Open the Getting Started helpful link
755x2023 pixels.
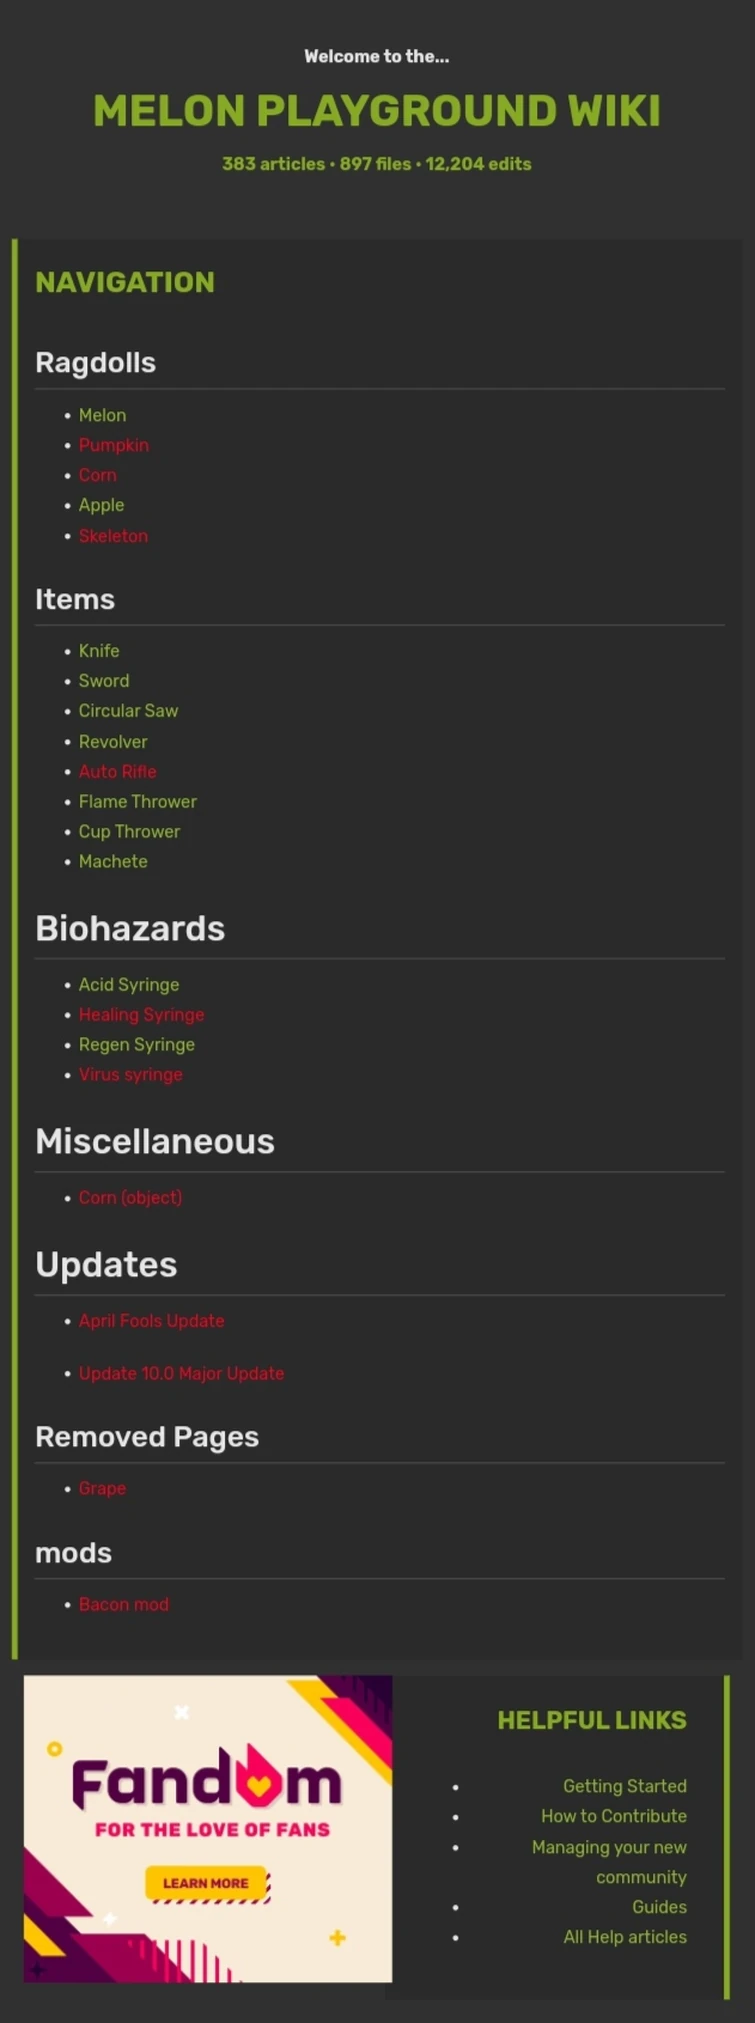click(624, 1786)
